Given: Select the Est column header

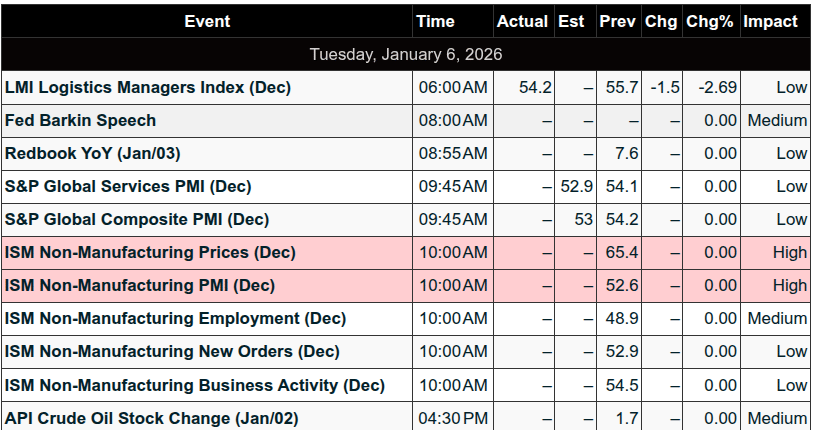Looking at the screenshot, I should 570,21.
